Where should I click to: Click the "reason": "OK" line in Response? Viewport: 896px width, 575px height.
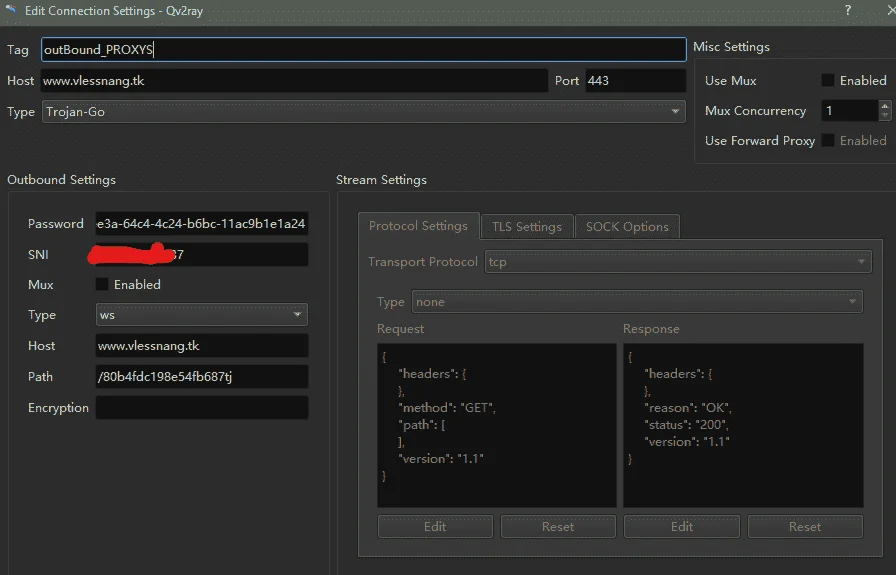[687, 408]
